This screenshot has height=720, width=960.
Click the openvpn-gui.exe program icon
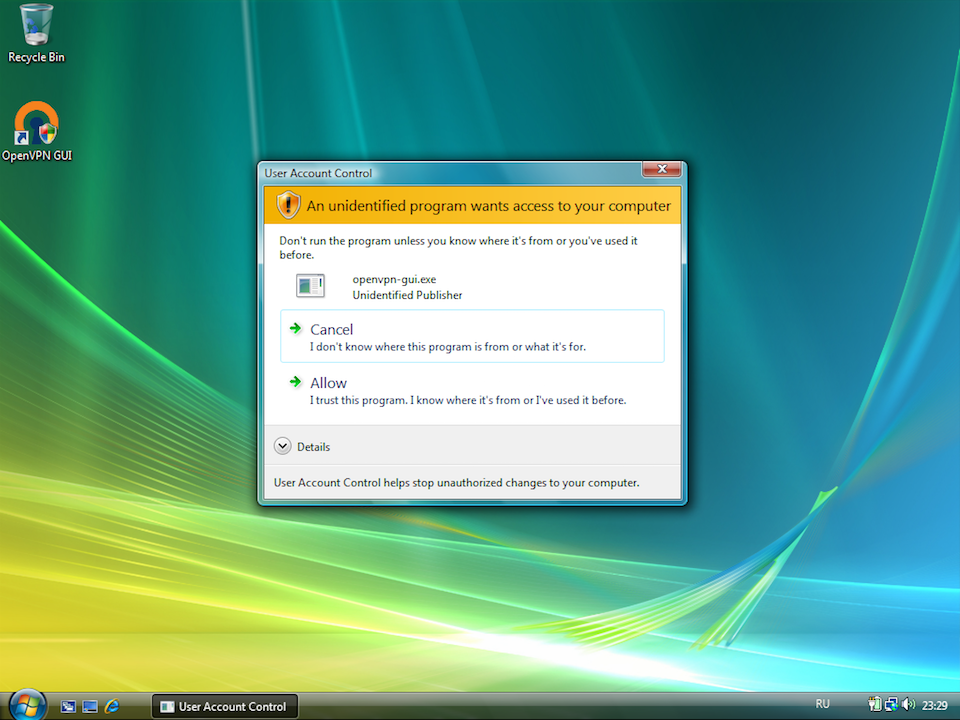[310, 286]
